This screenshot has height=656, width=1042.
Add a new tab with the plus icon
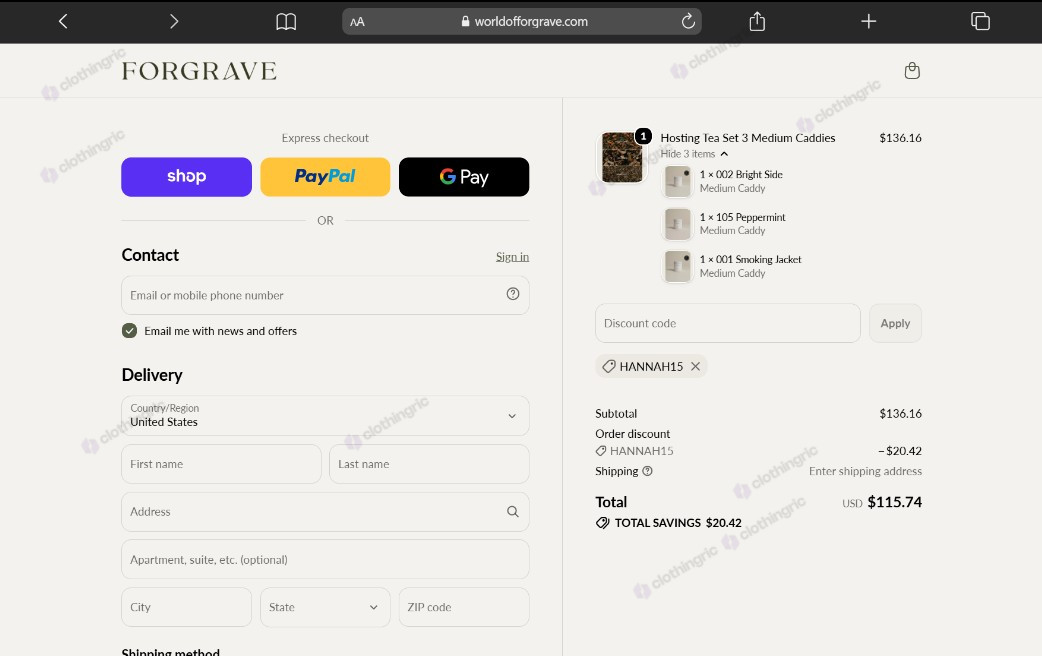coord(869,21)
